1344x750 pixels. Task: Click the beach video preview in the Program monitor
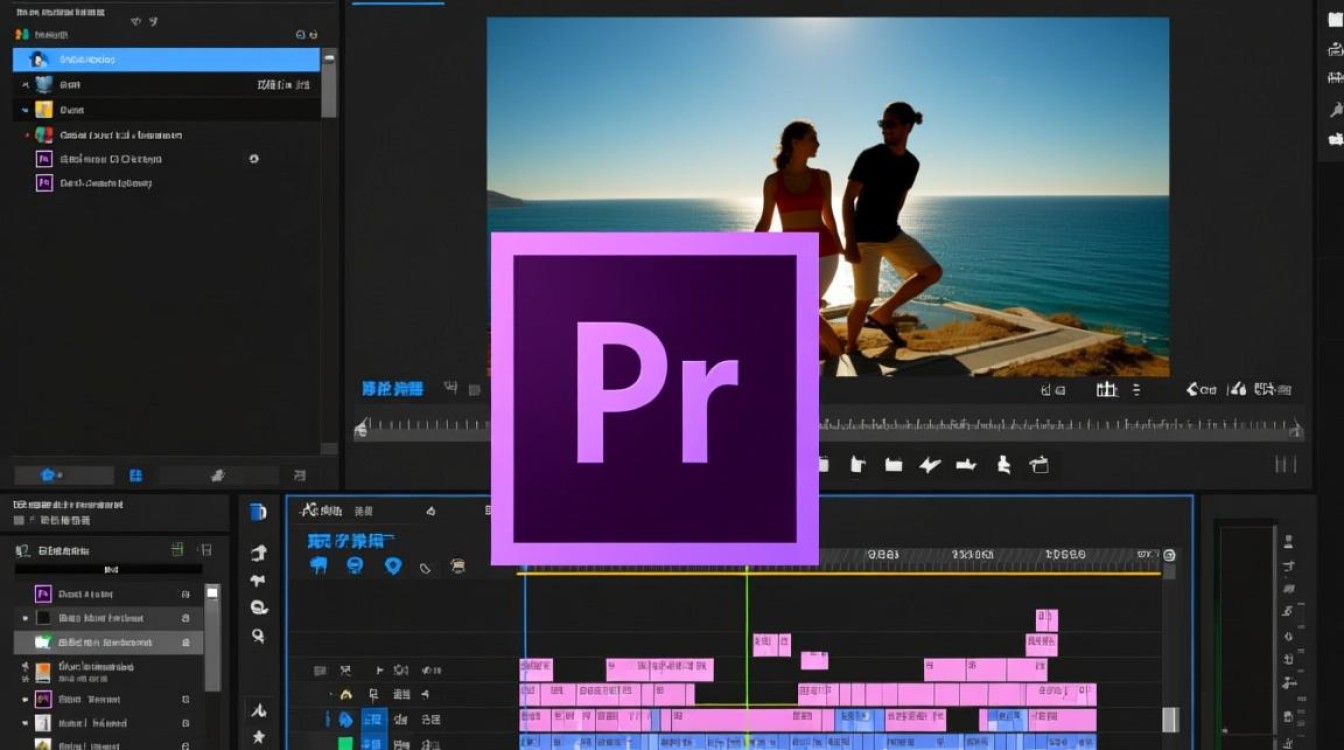pyautogui.click(x=828, y=196)
